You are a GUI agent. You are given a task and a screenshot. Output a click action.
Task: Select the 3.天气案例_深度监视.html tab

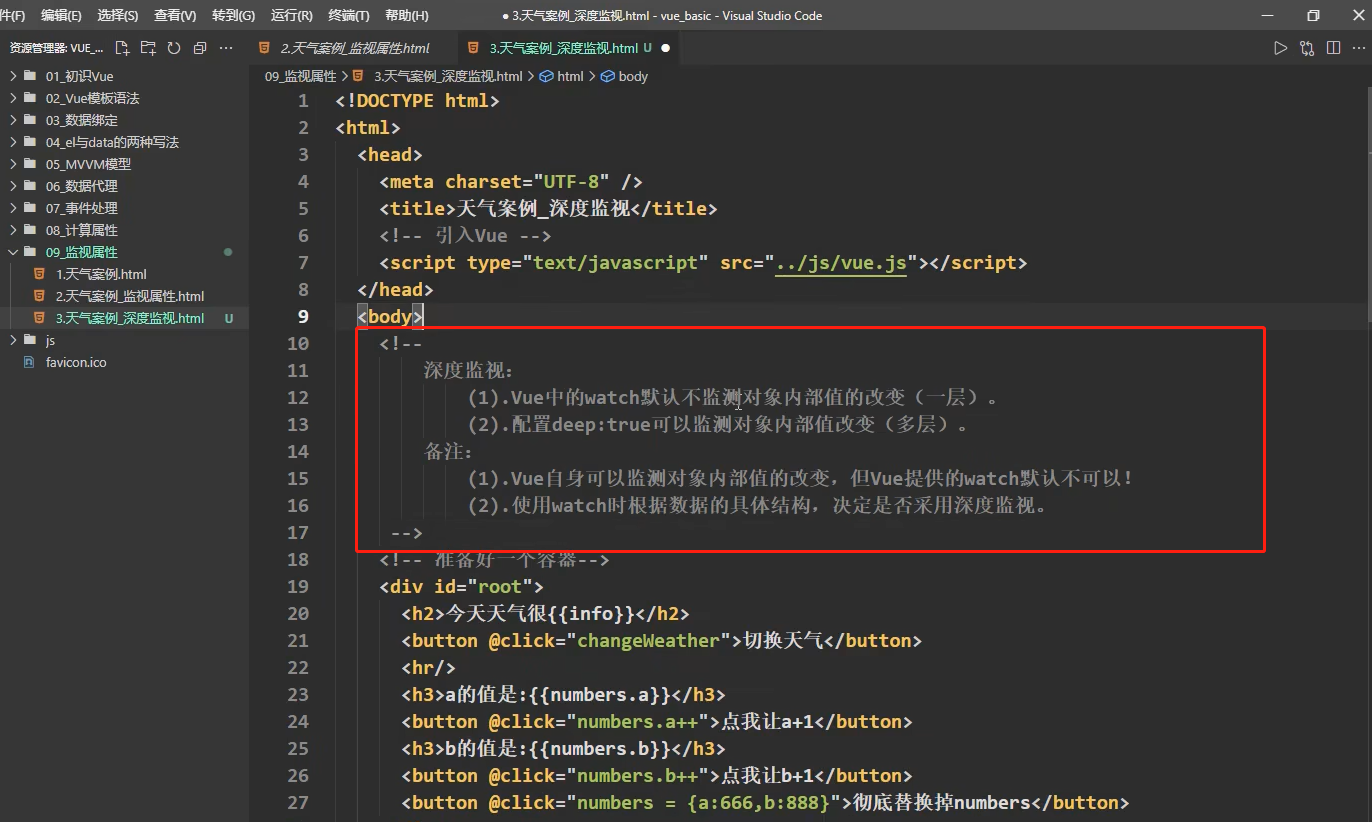[x=570, y=48]
